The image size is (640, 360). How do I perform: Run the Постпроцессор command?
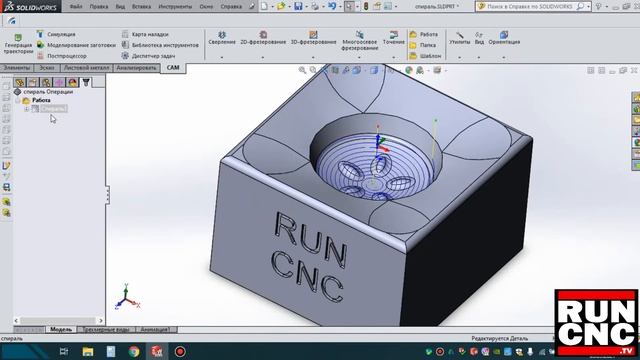tap(62, 56)
